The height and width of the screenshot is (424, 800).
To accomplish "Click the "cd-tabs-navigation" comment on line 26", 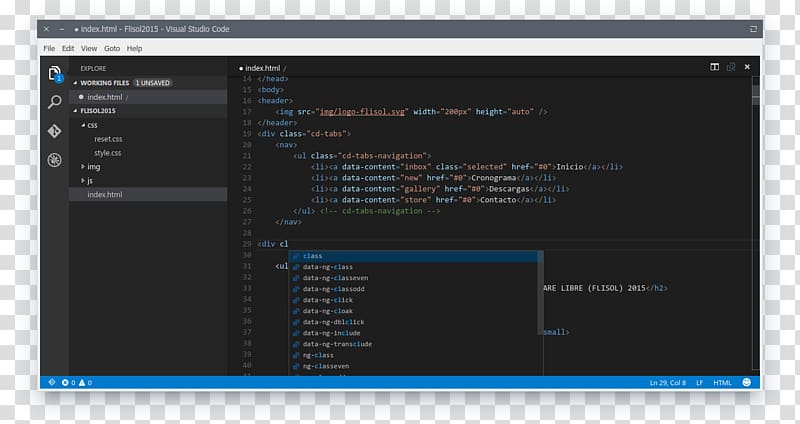I will click(x=380, y=211).
